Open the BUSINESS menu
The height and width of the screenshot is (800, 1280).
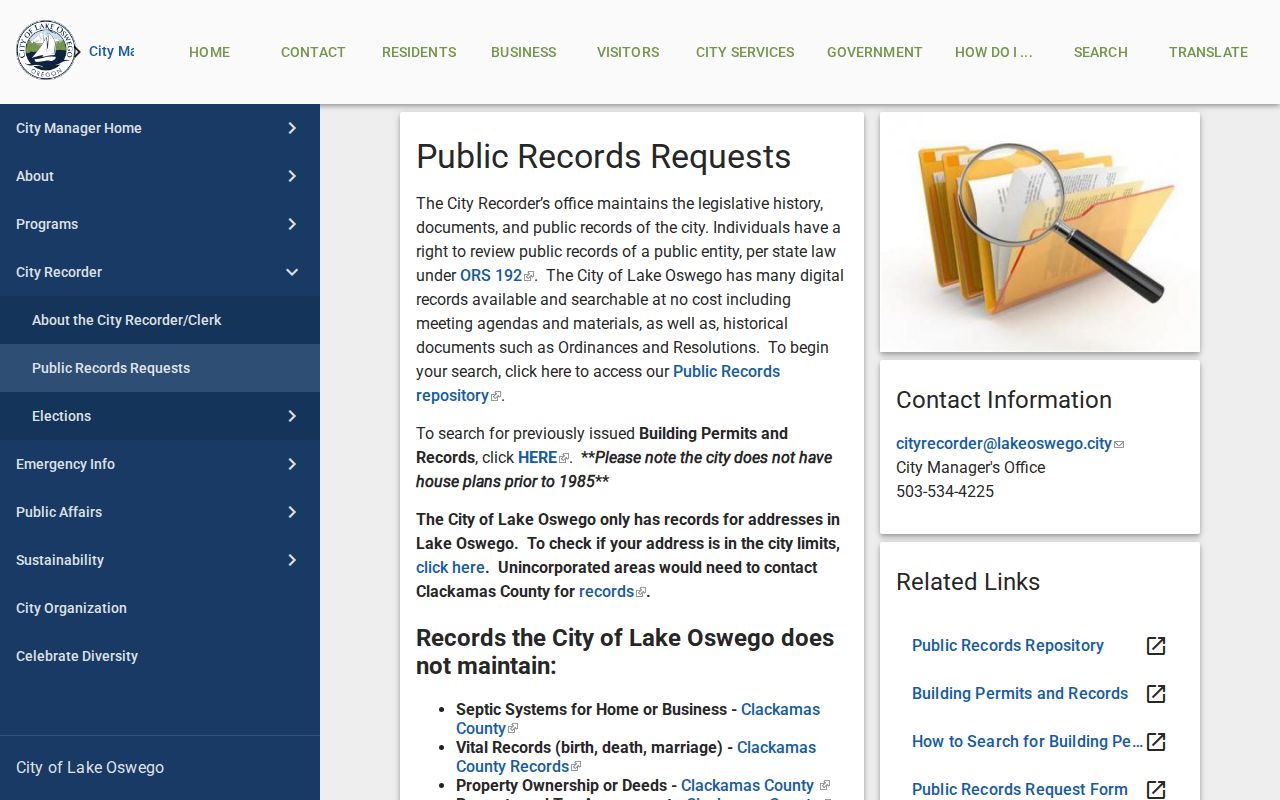pyautogui.click(x=524, y=52)
